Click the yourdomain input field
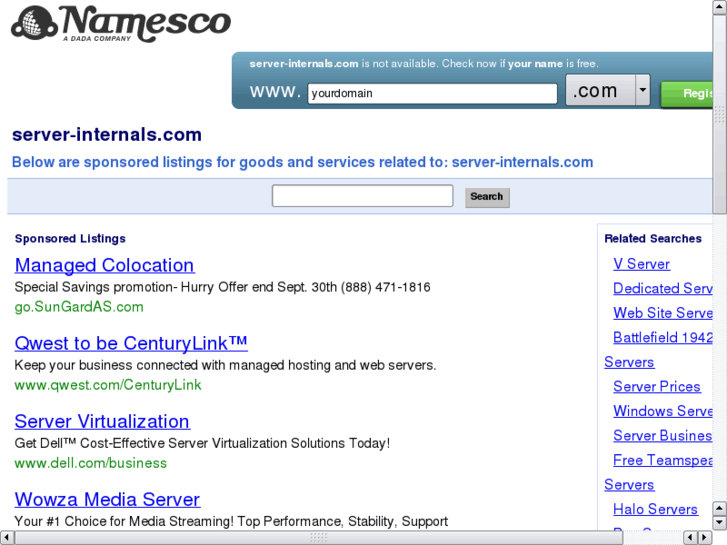 pos(431,94)
